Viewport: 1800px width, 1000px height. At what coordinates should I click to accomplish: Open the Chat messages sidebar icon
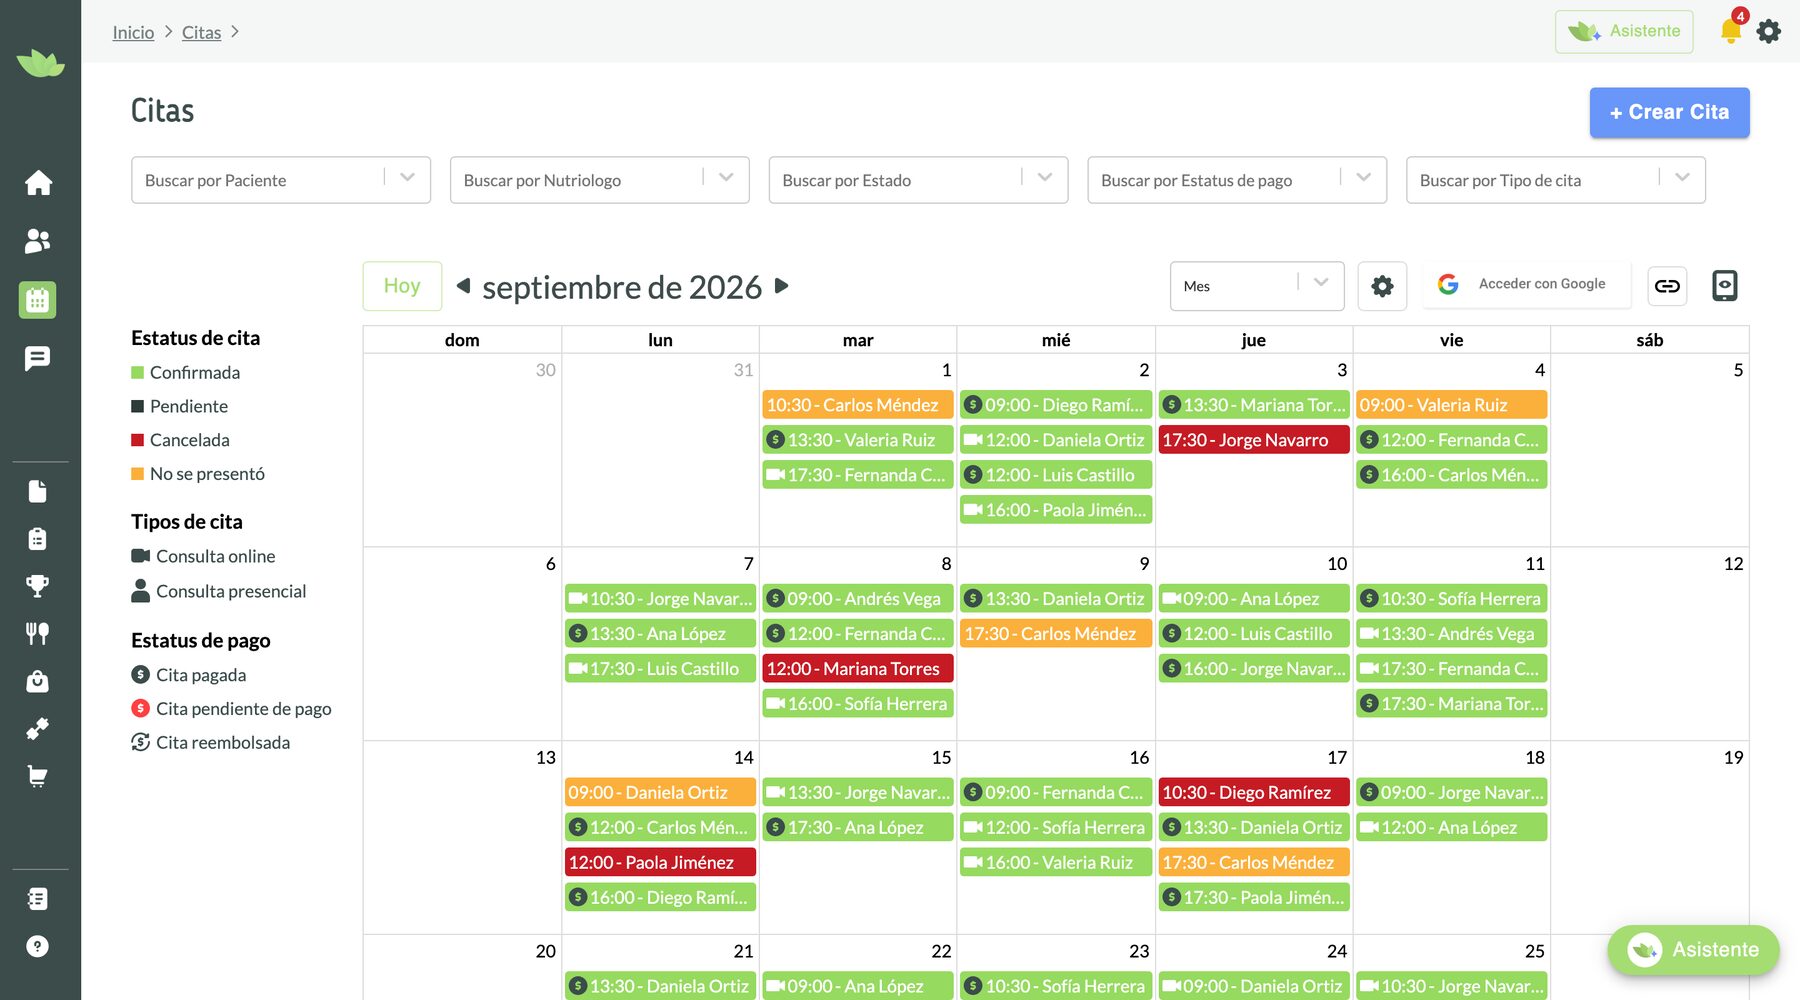pos(38,358)
